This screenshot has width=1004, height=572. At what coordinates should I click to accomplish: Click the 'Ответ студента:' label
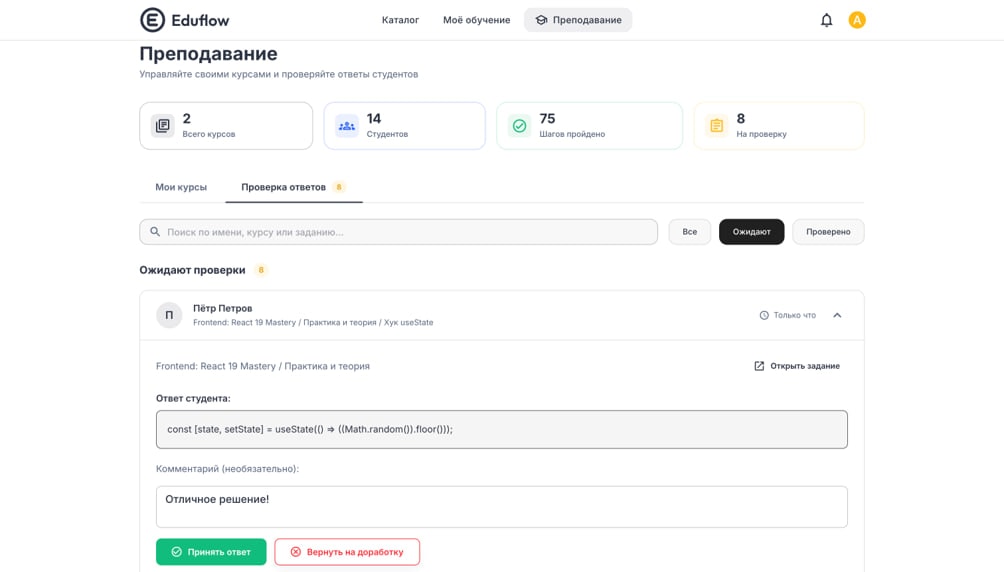193,398
